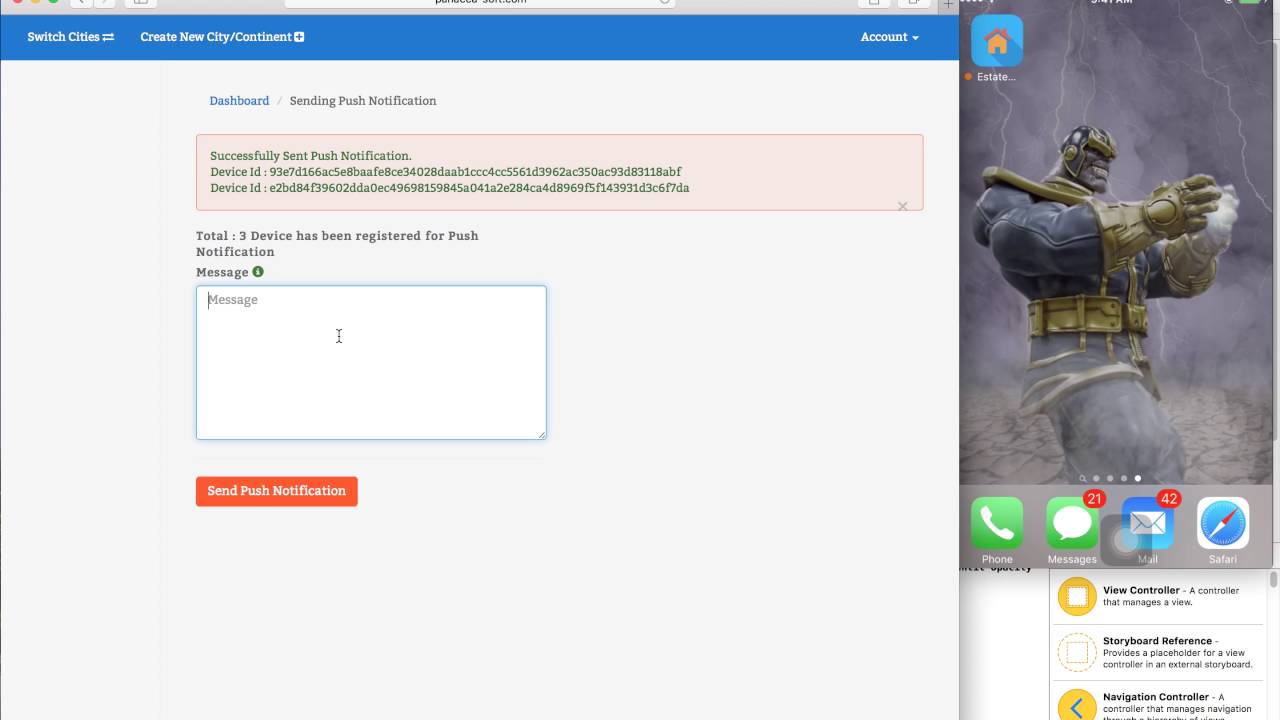Image resolution: width=1280 pixels, height=720 pixels.
Task: Open Switch Cities in the navbar
Action: coord(71,37)
